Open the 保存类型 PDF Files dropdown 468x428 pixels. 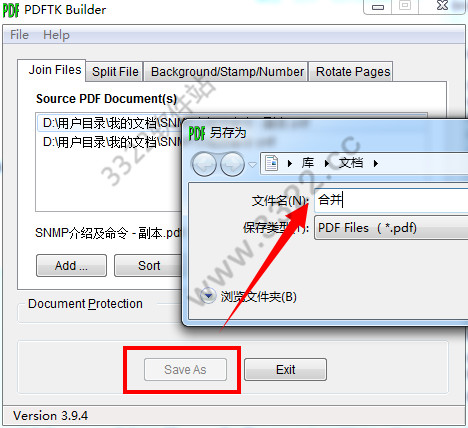click(391, 228)
